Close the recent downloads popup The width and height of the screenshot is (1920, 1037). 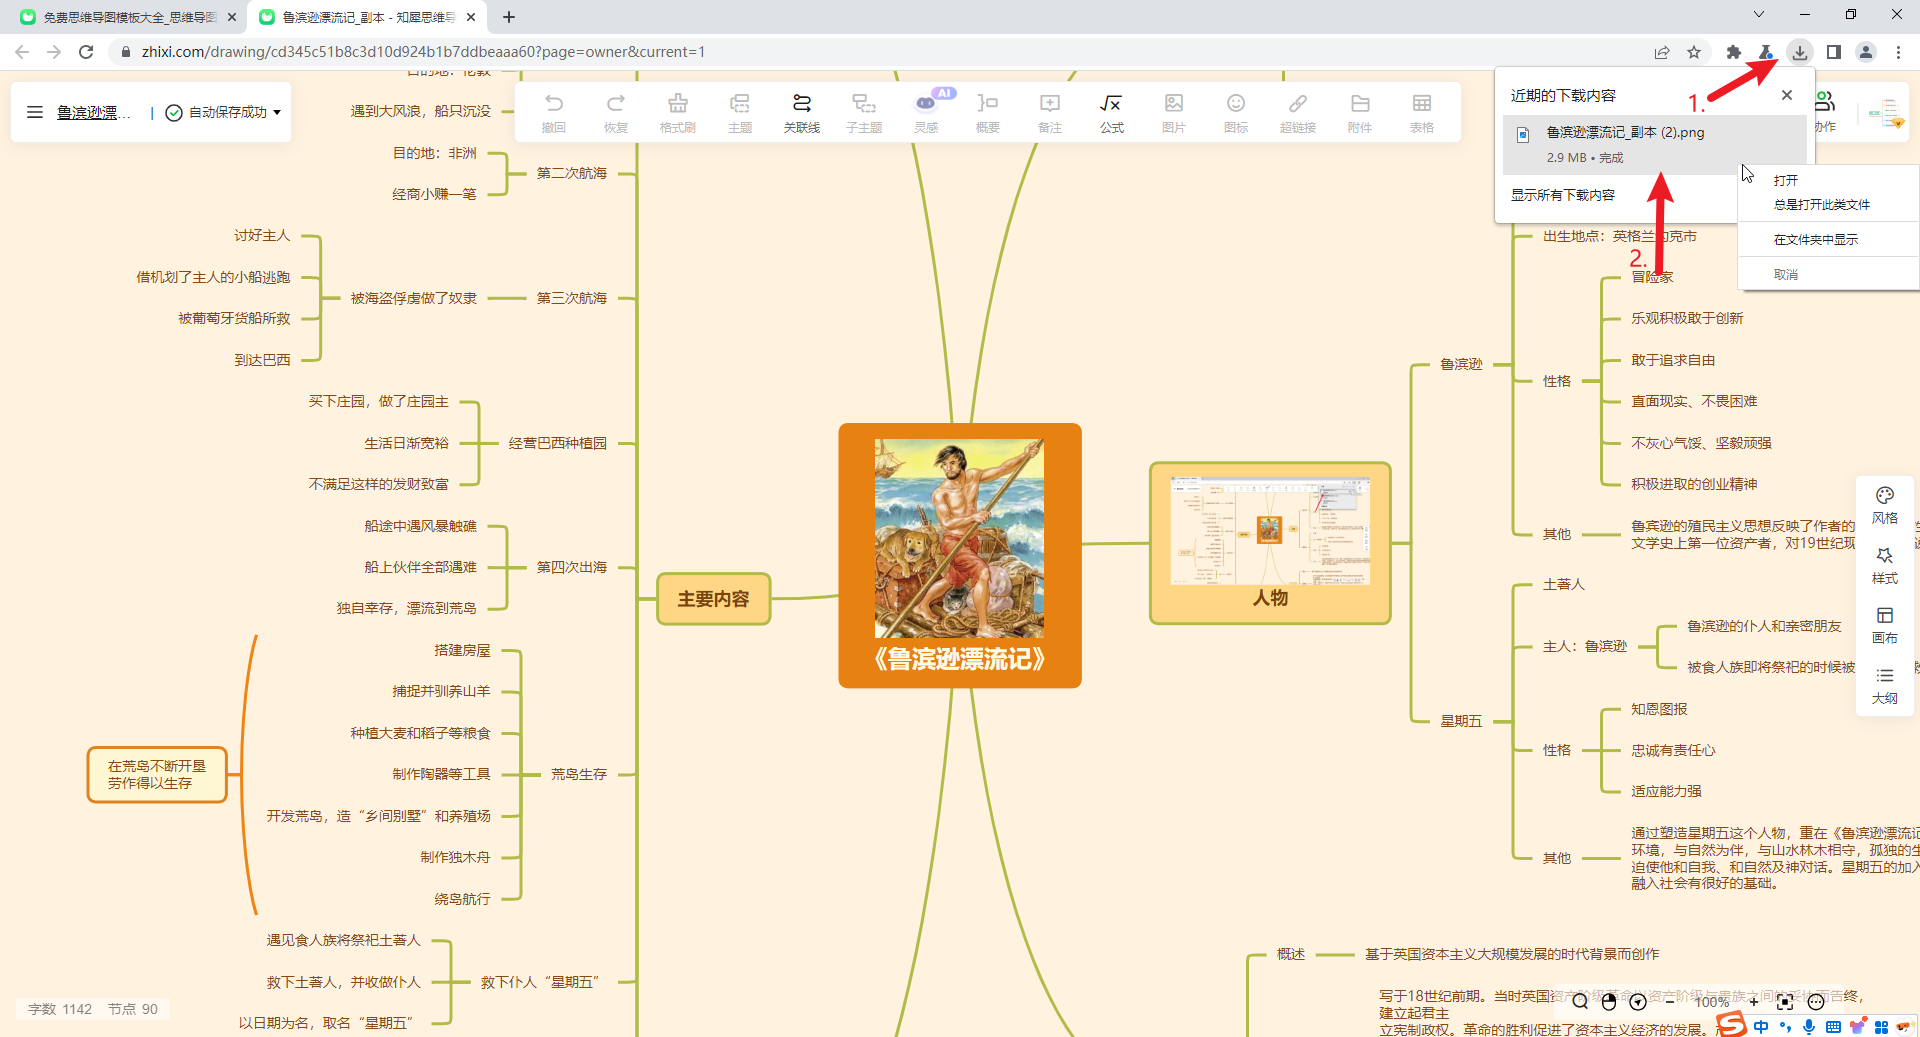tap(1787, 95)
